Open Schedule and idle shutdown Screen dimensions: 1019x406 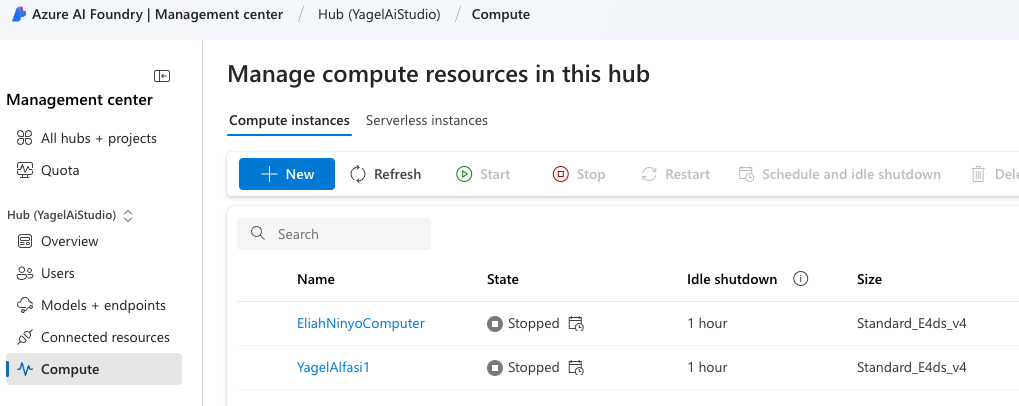(840, 174)
